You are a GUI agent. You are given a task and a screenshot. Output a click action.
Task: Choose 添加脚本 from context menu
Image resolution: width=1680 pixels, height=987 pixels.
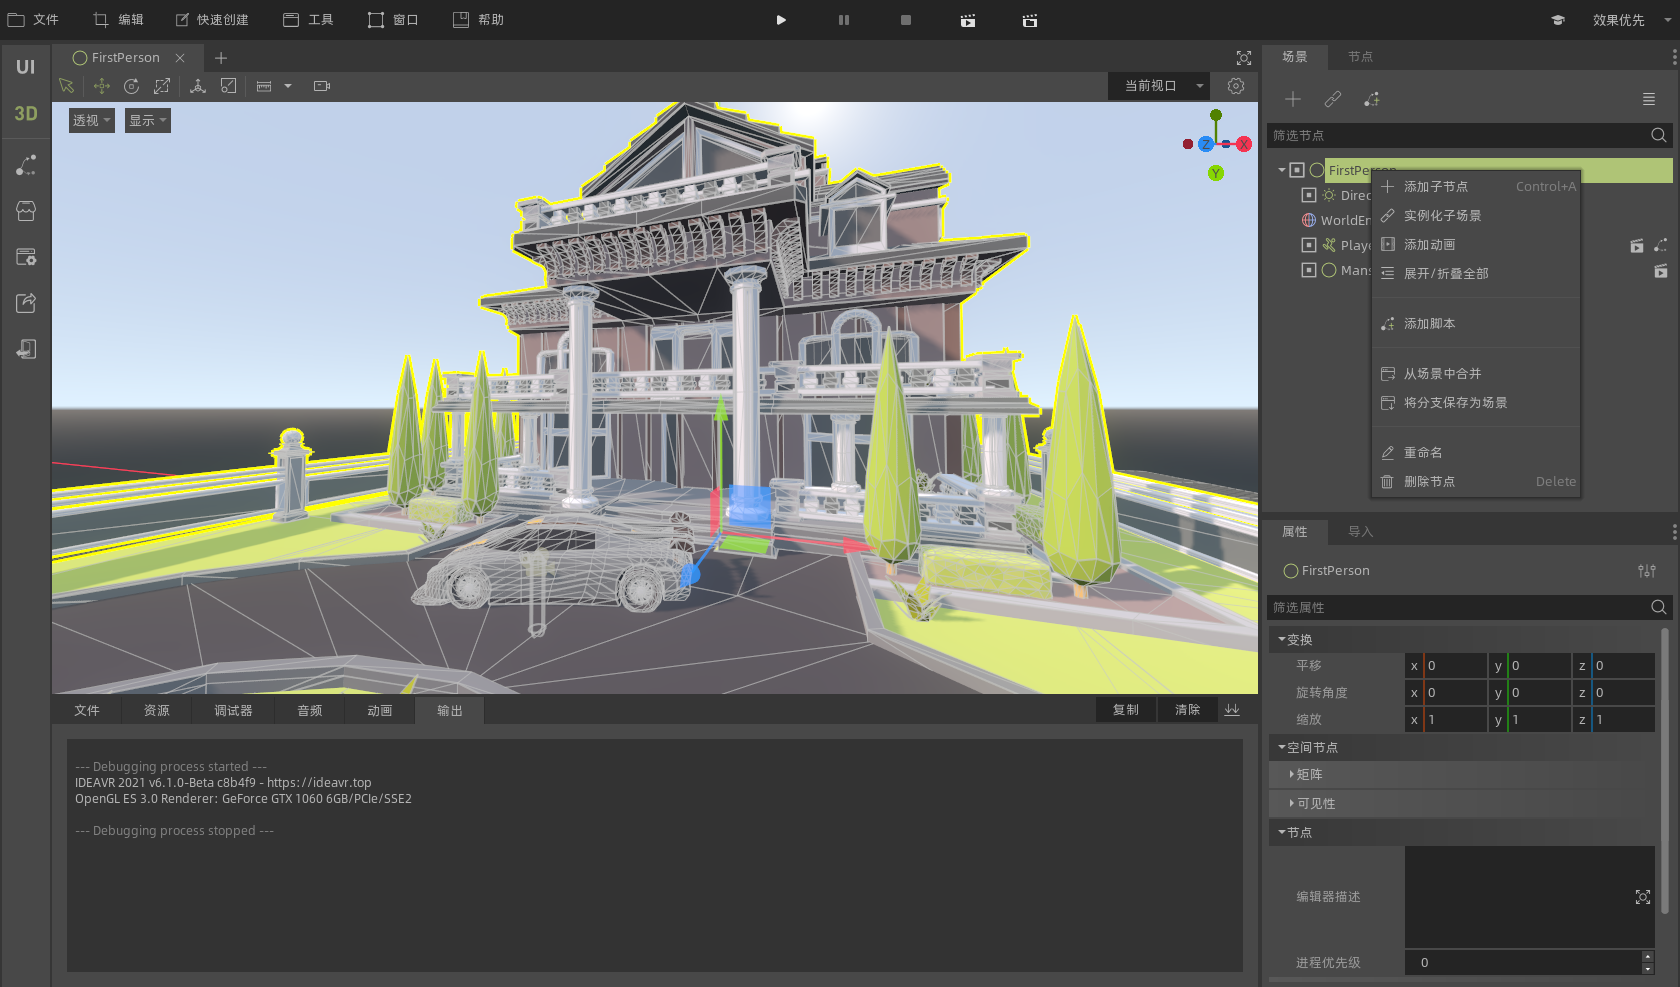click(x=1476, y=324)
